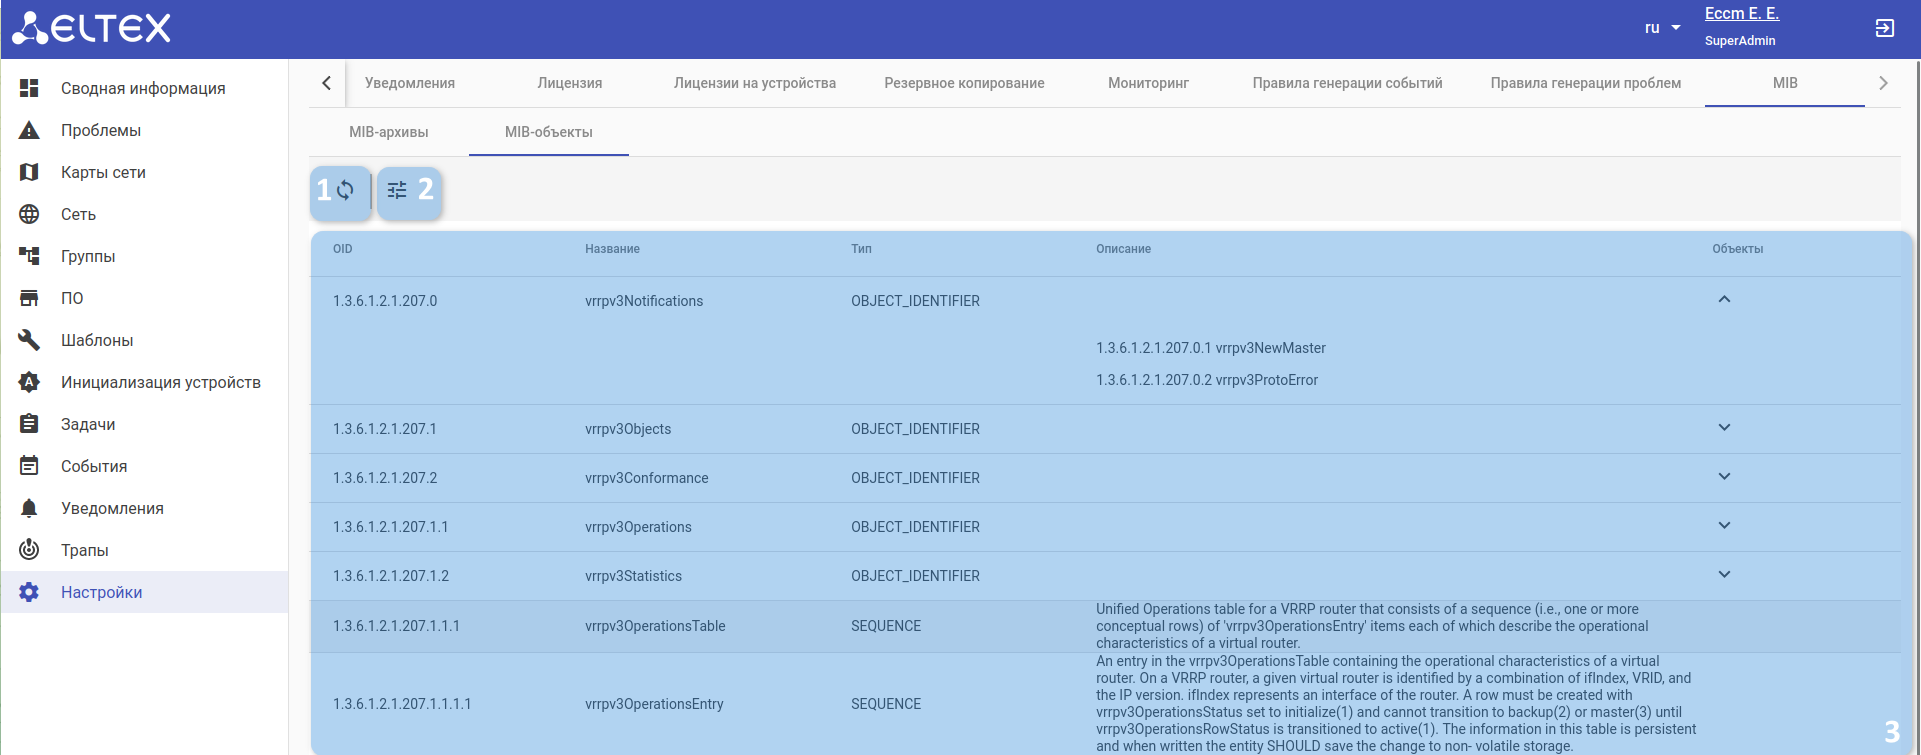Click the vrrpv3Conformance name cell
The width and height of the screenshot is (1921, 755).
(x=647, y=478)
